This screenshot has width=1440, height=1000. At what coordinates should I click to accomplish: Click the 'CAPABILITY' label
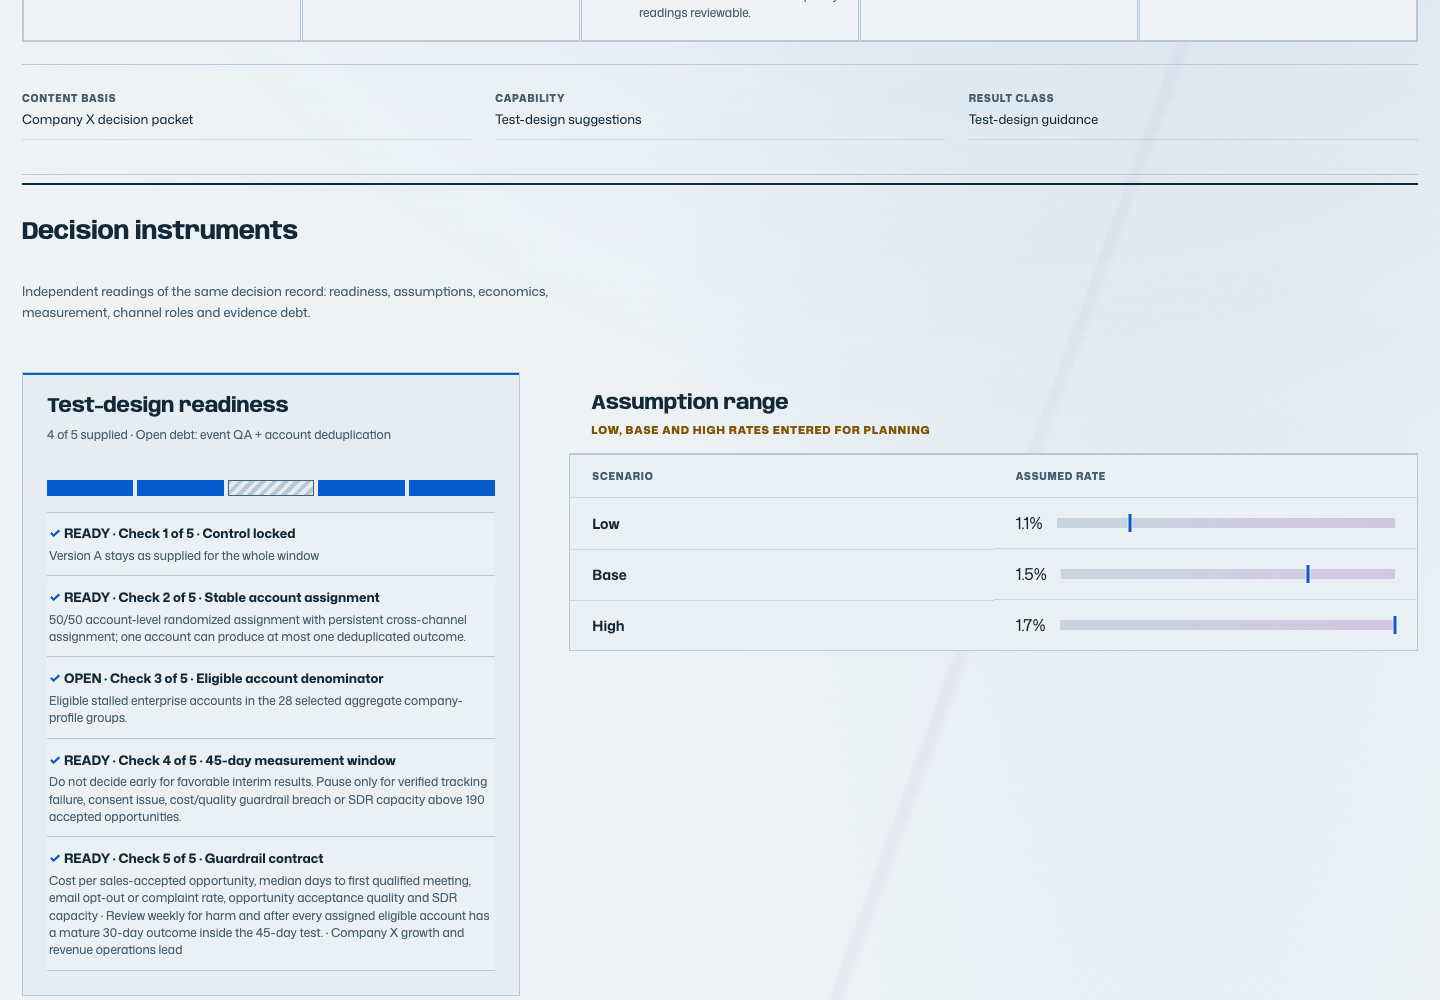click(530, 98)
